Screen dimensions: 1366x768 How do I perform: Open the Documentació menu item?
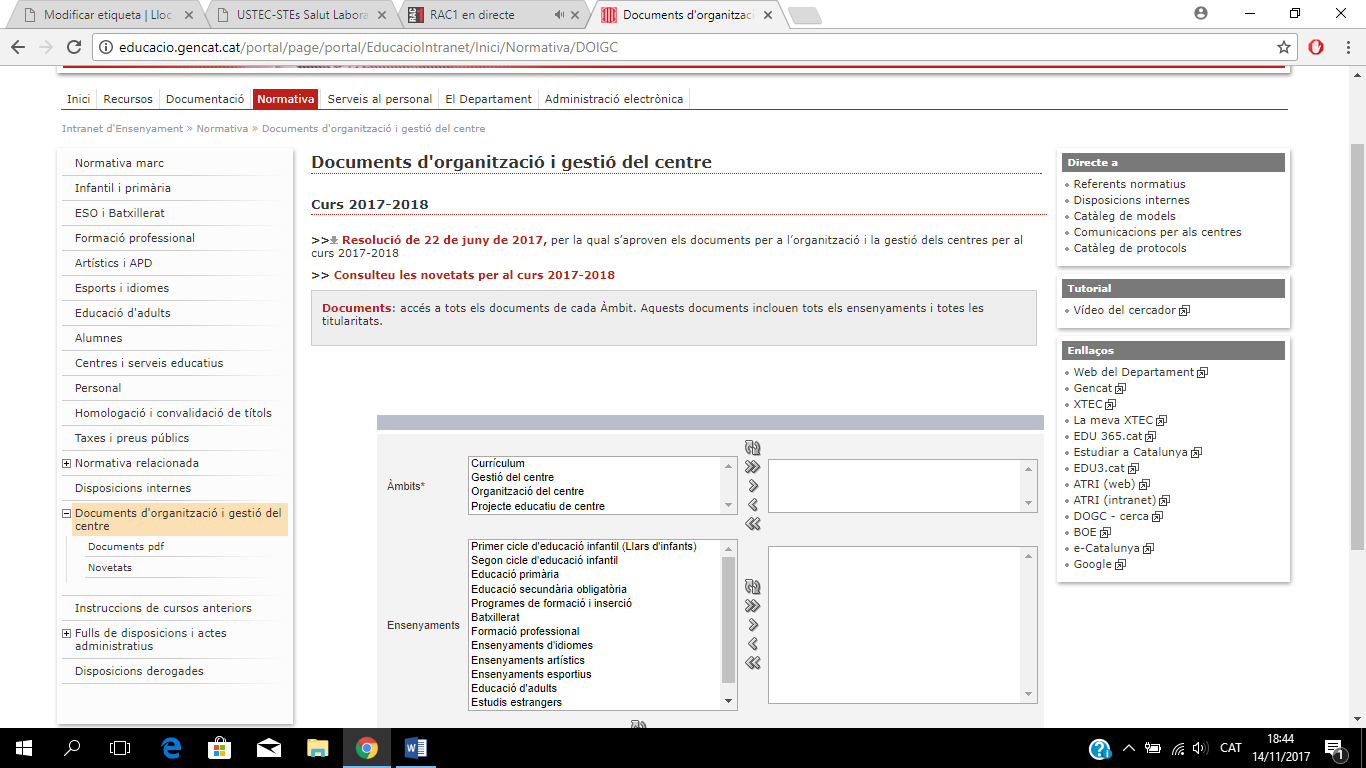[205, 99]
